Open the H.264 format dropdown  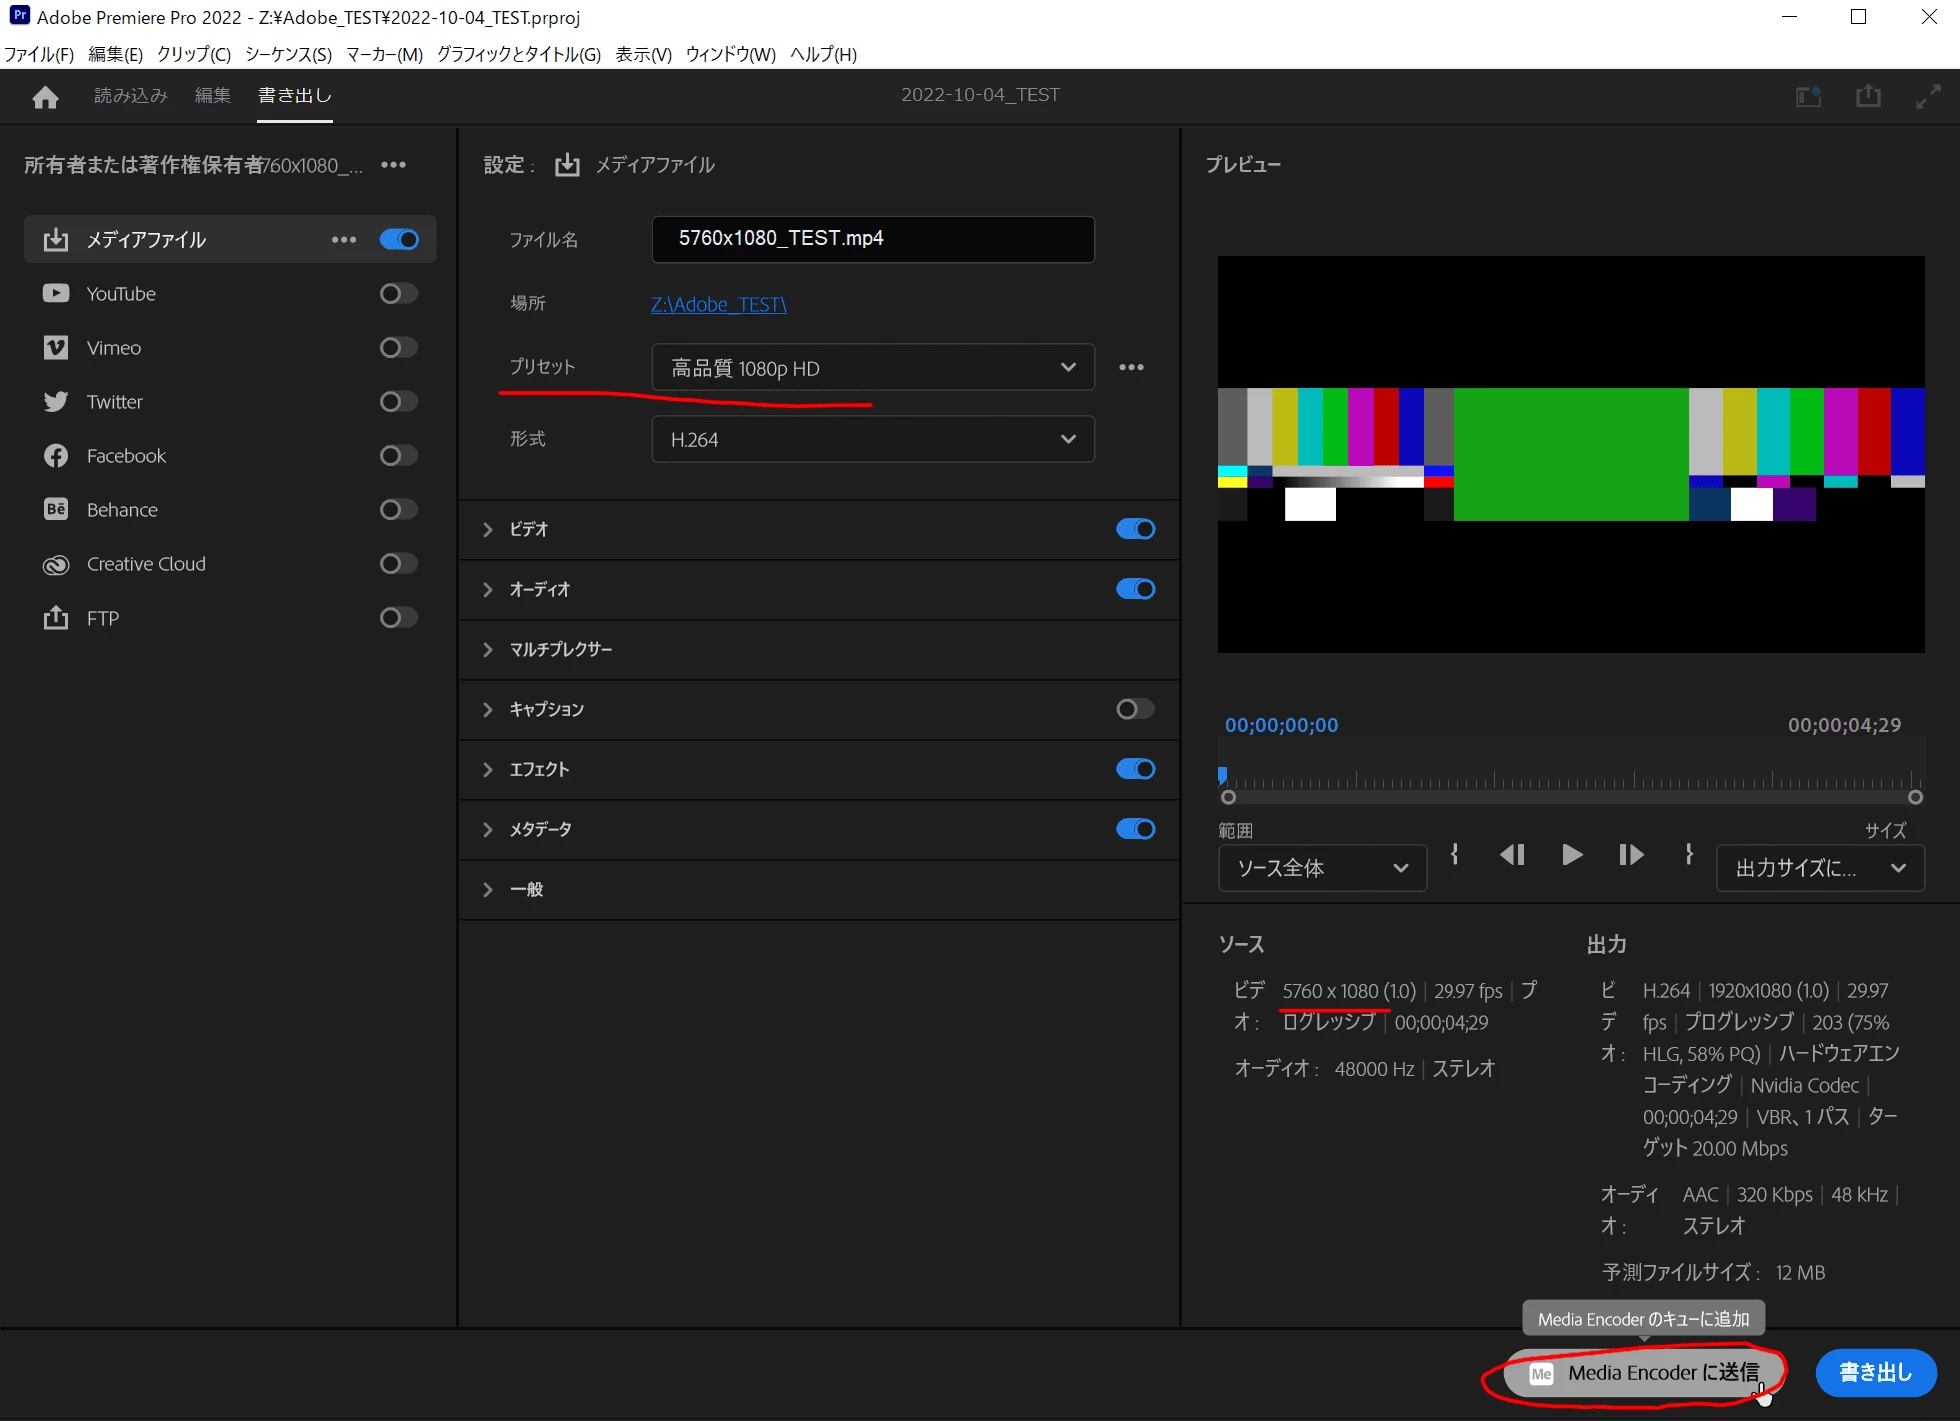point(872,440)
